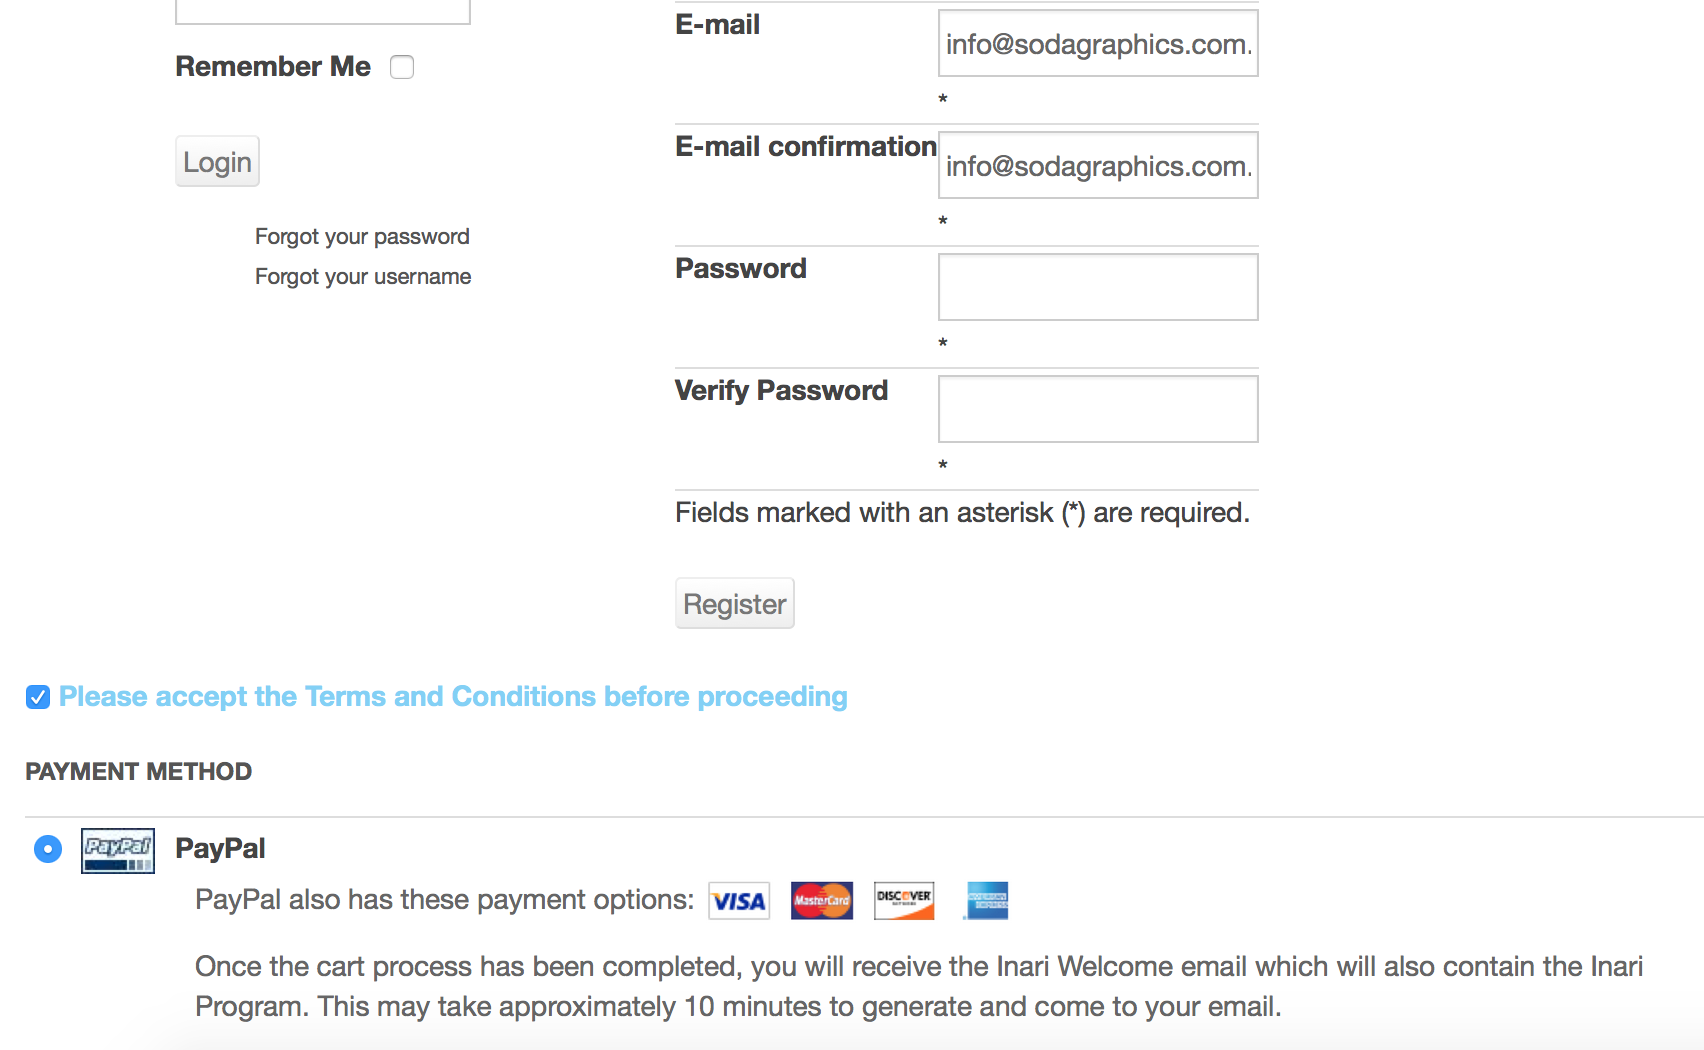Enable the Remember Me checkbox
The width and height of the screenshot is (1704, 1050).
(402, 67)
